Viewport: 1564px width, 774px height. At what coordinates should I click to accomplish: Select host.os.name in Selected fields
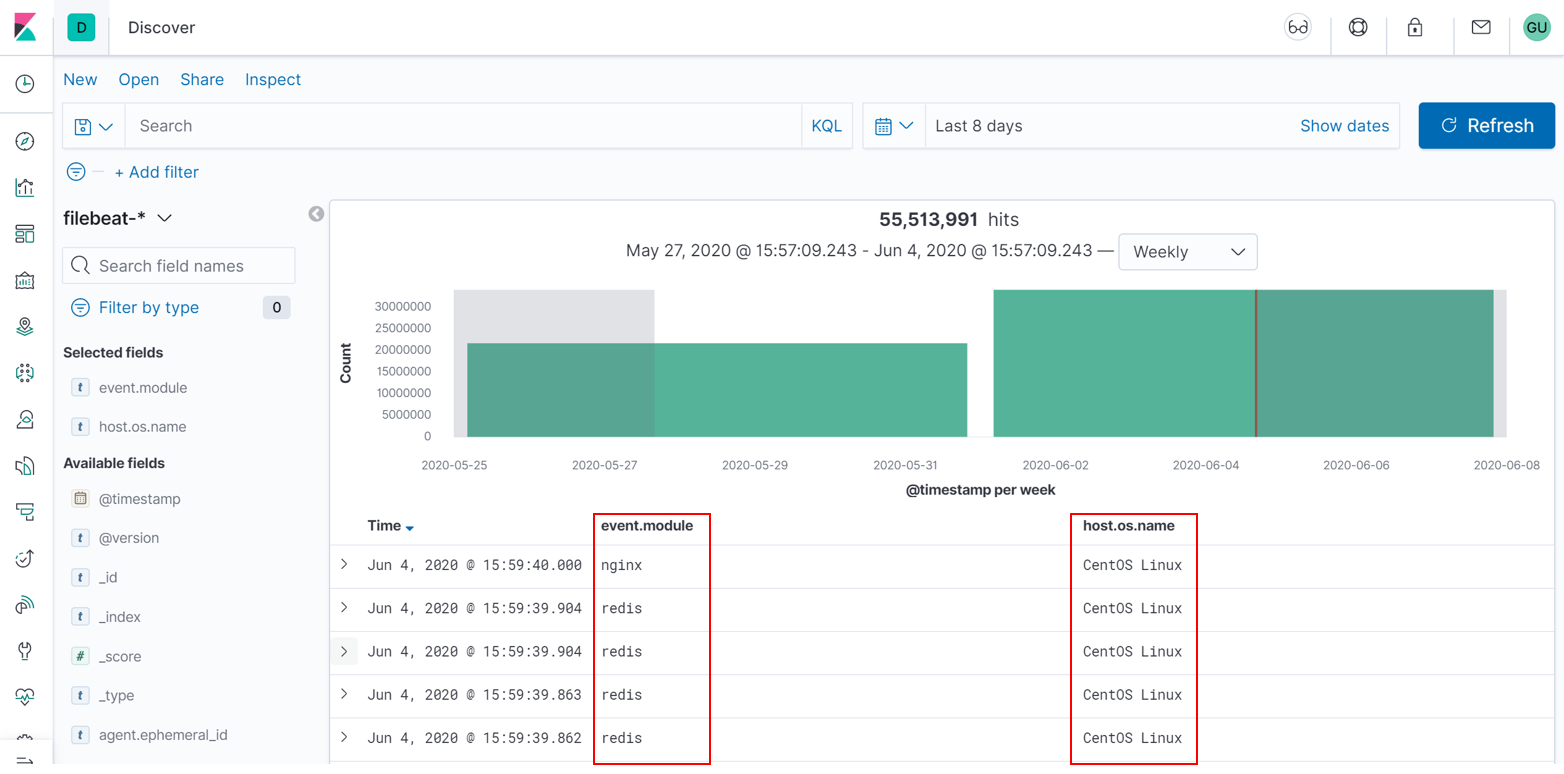[142, 427]
